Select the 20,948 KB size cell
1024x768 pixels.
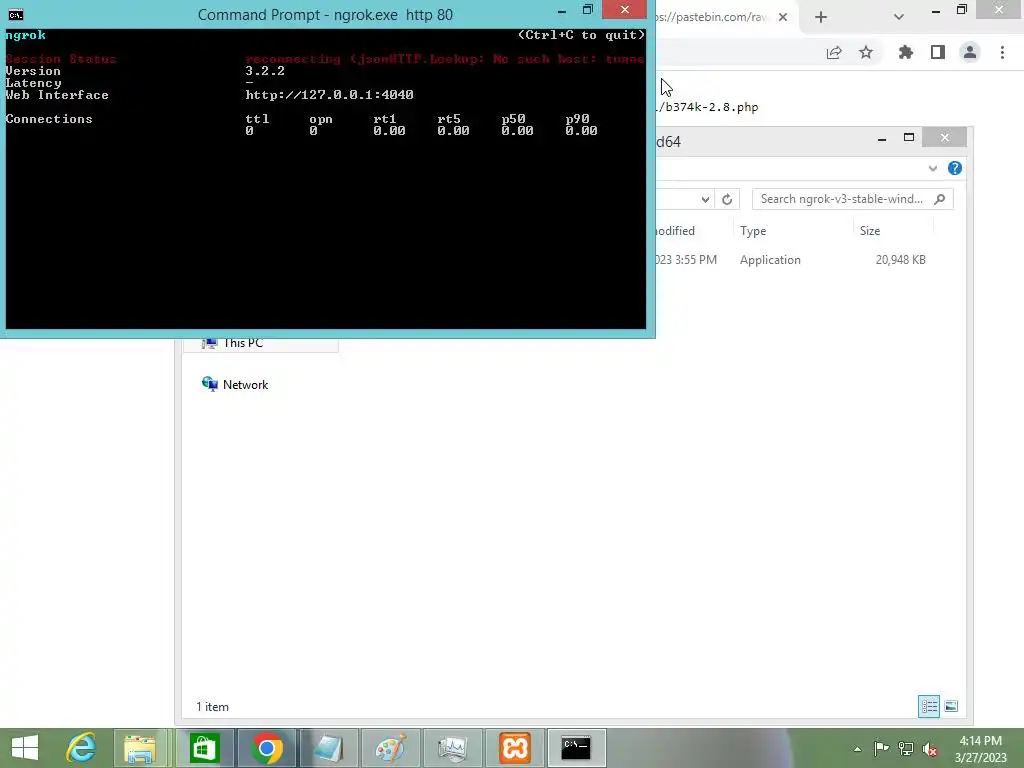[x=901, y=260]
